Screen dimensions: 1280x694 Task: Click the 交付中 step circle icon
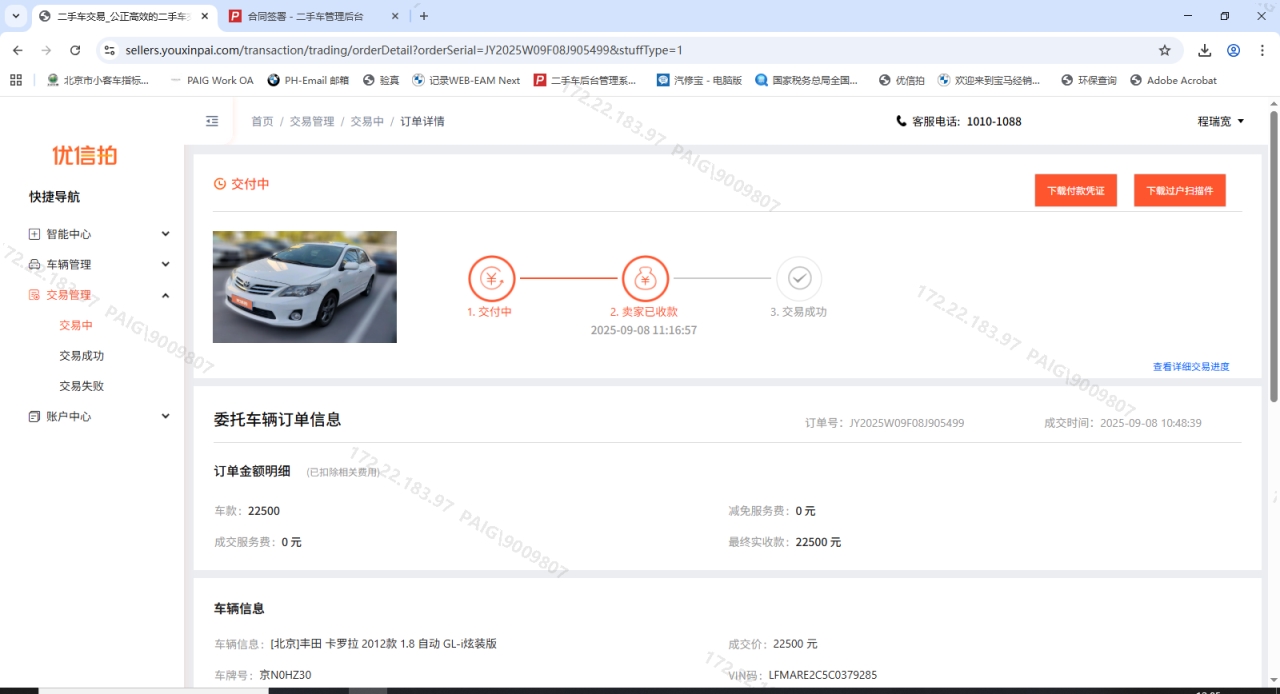click(x=491, y=279)
